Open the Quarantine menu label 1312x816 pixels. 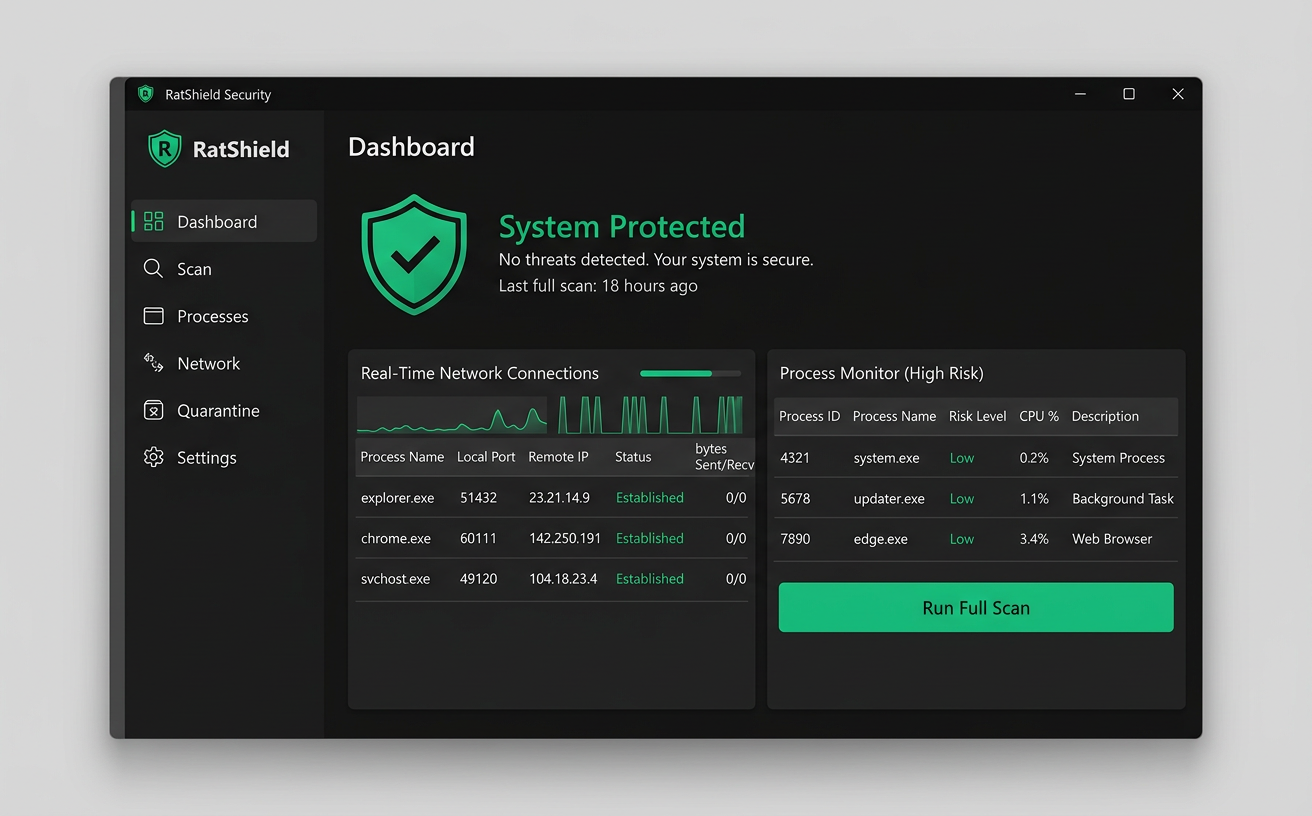click(218, 410)
